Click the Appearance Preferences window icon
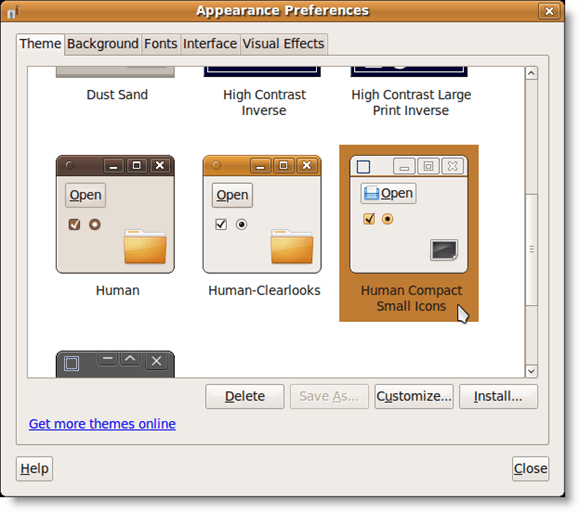 click(13, 12)
